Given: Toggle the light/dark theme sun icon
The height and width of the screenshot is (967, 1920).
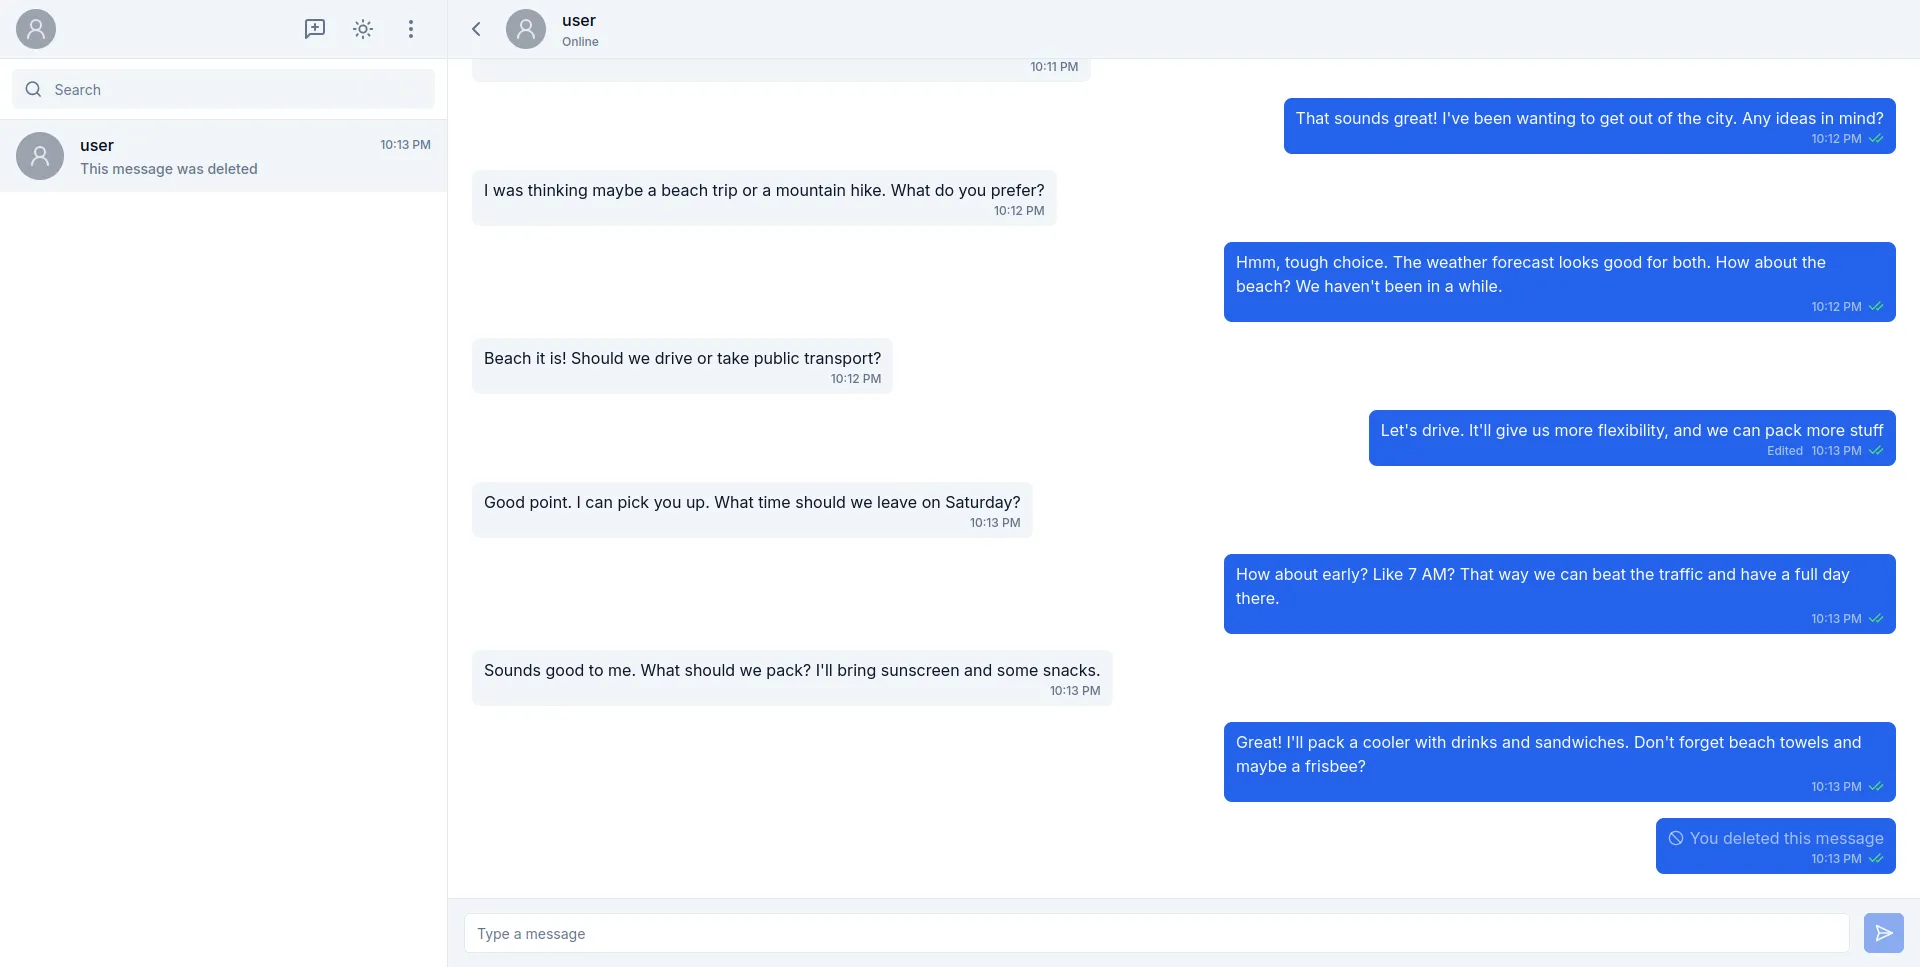Looking at the screenshot, I should click(362, 29).
